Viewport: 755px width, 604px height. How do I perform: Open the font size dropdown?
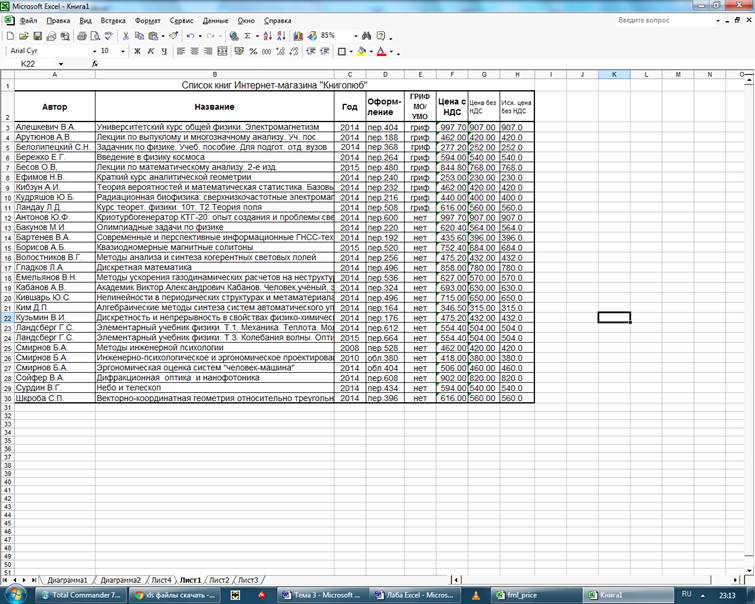(x=123, y=51)
